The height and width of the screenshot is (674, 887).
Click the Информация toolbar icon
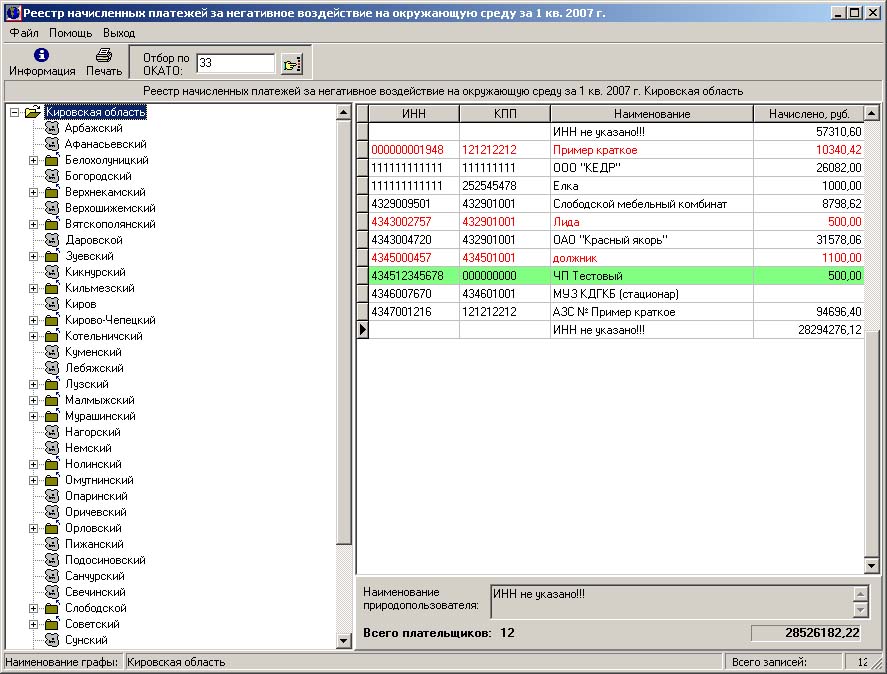click(x=42, y=55)
